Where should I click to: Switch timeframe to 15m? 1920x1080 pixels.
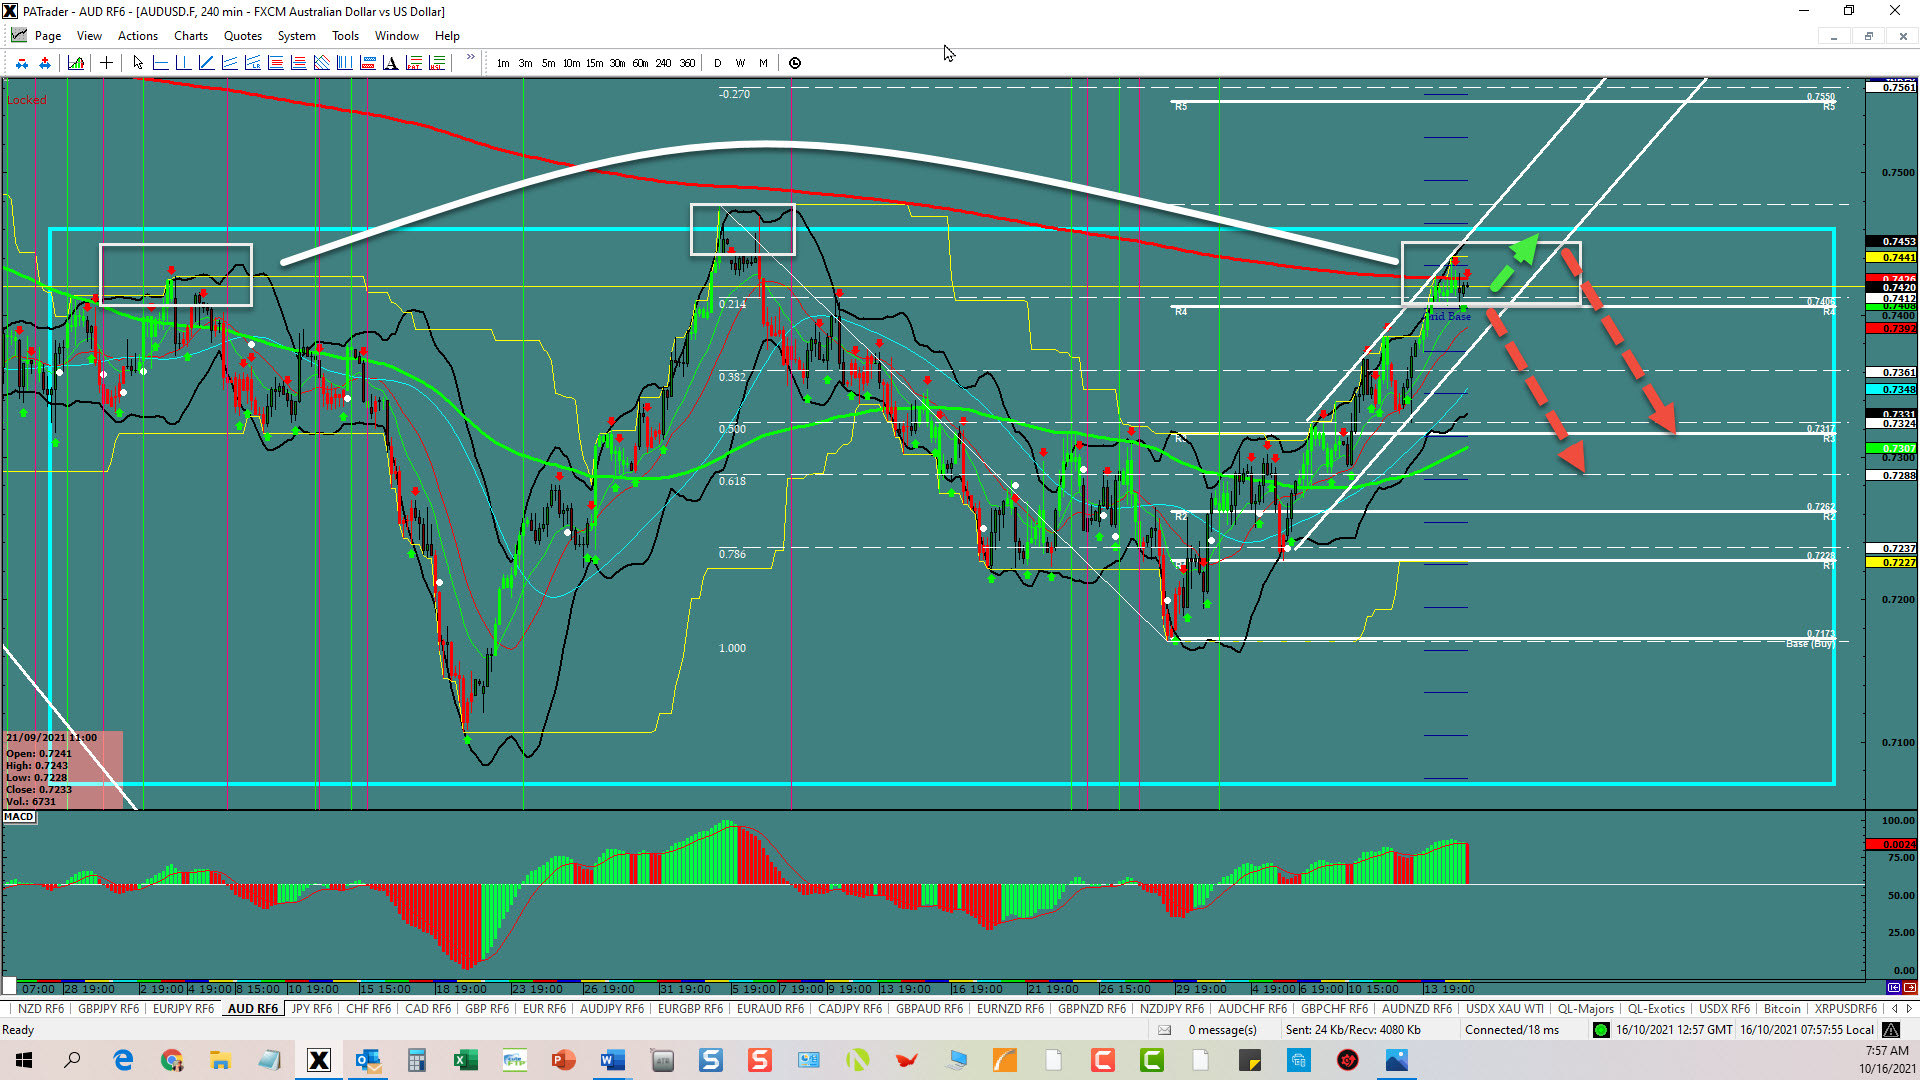pos(594,63)
